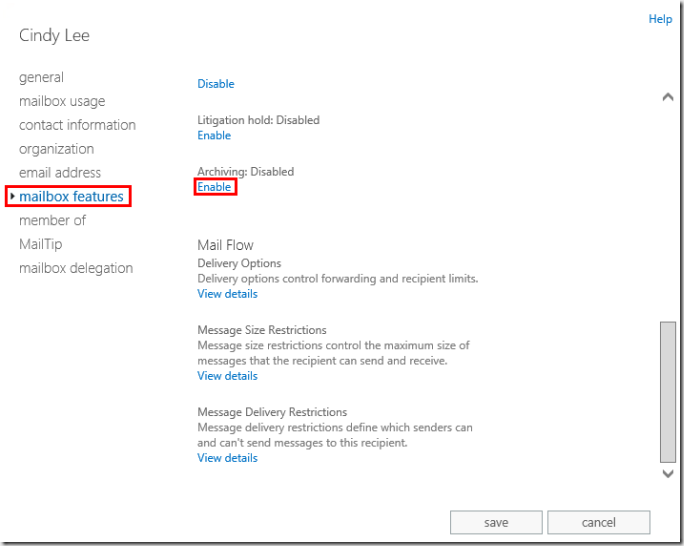Enable Archiving for the mailbox
This screenshot has height=546, width=684.
[215, 187]
